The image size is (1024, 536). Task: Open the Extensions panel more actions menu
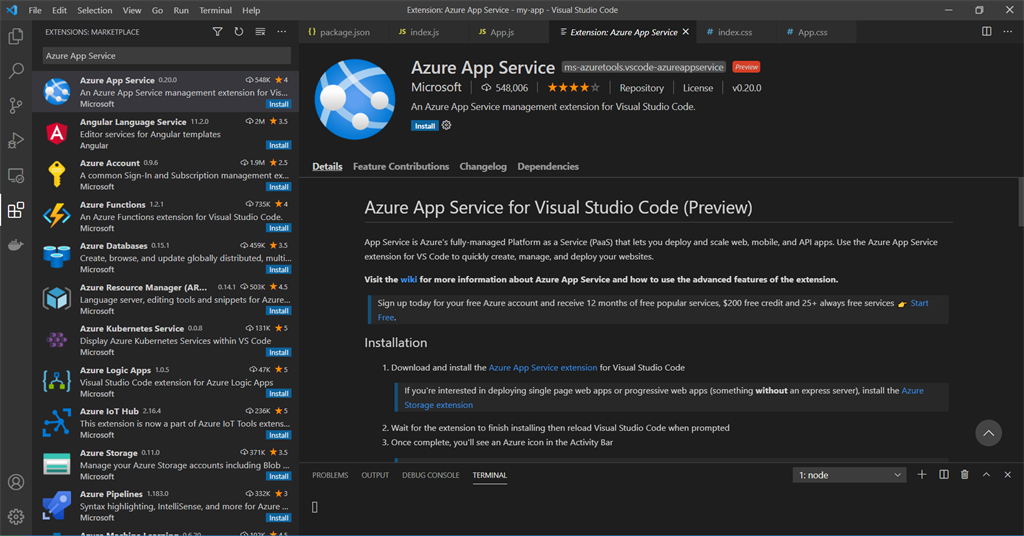pos(281,32)
